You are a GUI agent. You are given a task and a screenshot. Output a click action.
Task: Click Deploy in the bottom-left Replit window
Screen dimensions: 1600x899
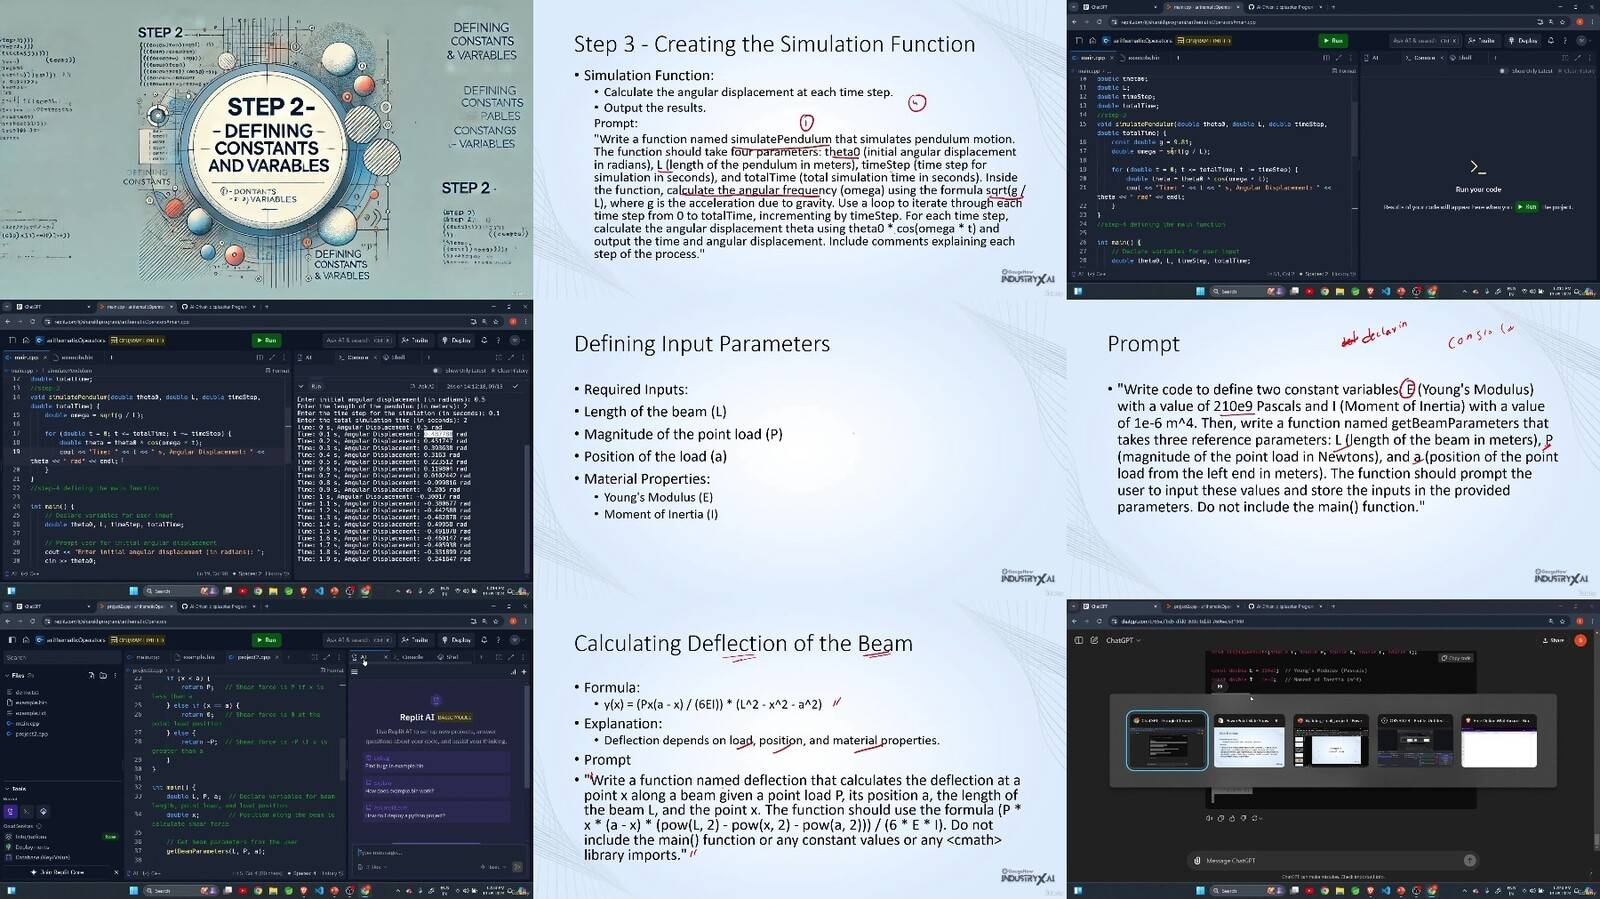(457, 640)
